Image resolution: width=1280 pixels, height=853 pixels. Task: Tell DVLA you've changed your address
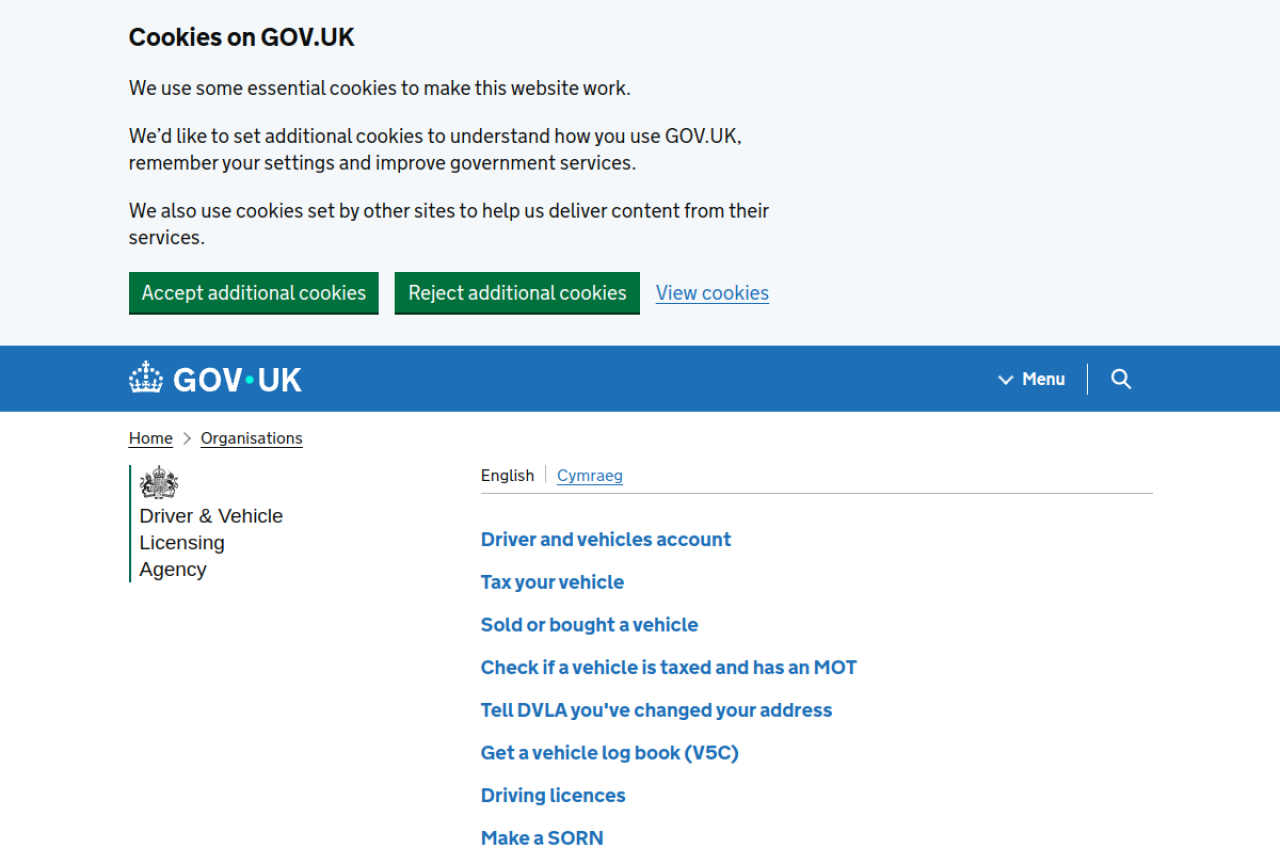click(656, 710)
